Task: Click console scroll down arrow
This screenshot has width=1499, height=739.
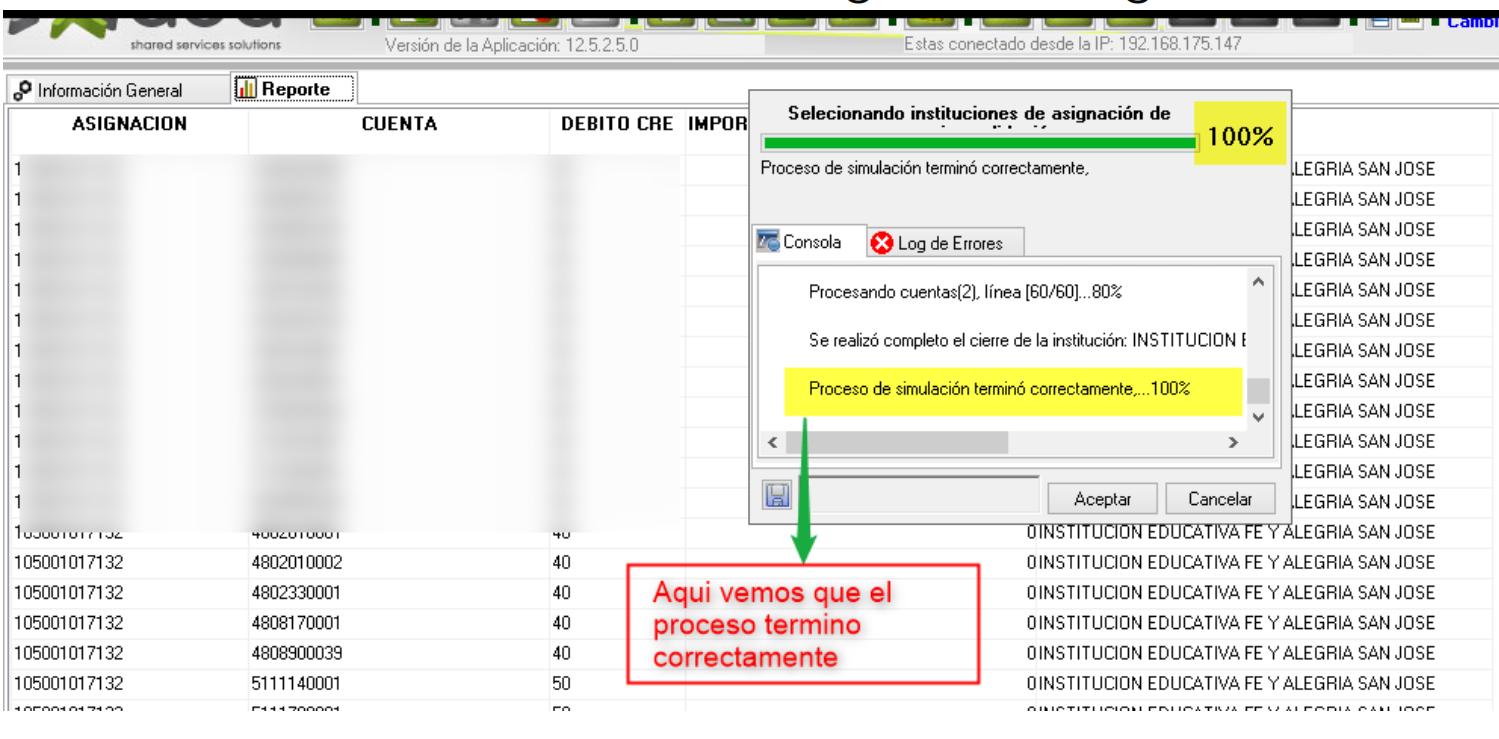Action: click(x=1258, y=416)
